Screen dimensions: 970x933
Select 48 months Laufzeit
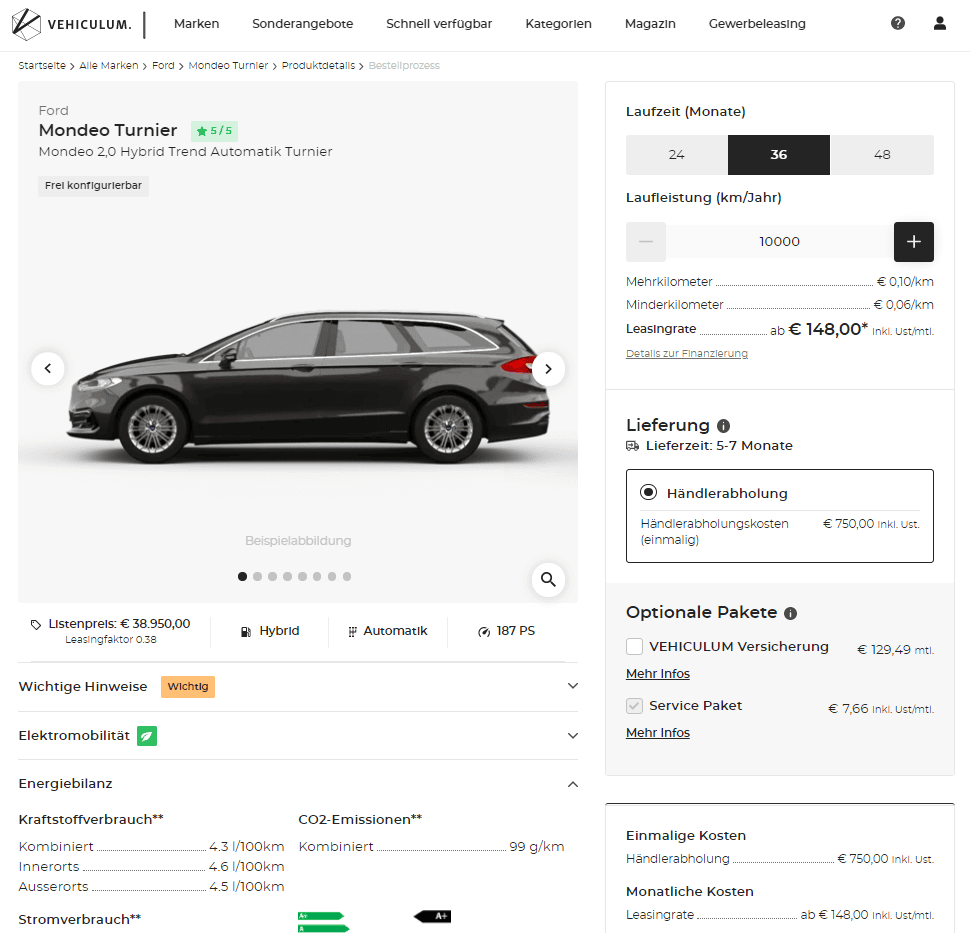(882, 155)
